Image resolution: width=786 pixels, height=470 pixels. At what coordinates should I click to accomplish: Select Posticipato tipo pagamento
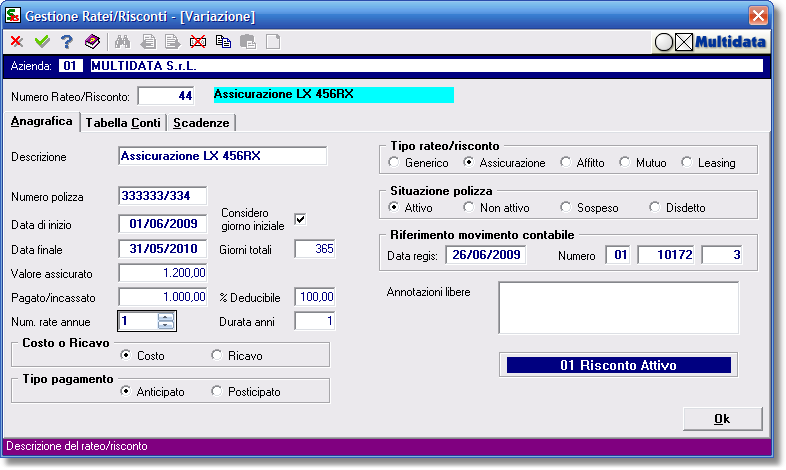(217, 391)
